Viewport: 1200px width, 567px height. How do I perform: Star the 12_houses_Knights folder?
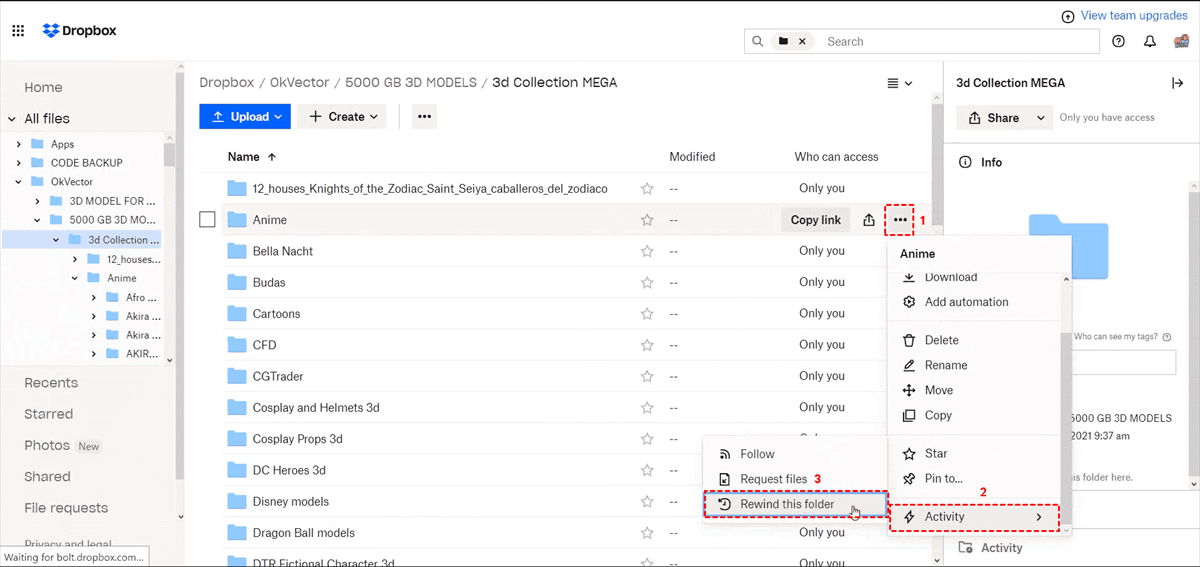pos(647,188)
